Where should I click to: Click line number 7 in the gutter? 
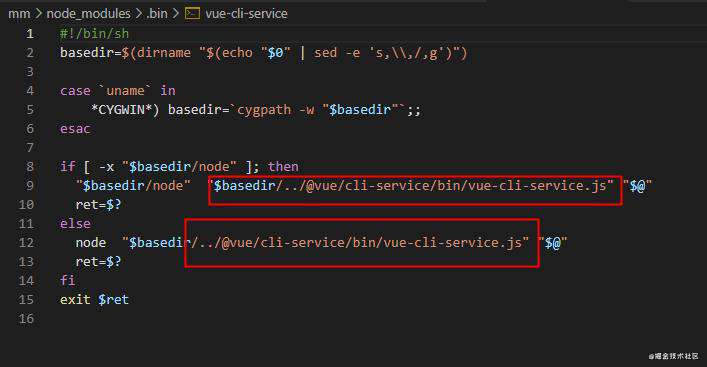30,147
